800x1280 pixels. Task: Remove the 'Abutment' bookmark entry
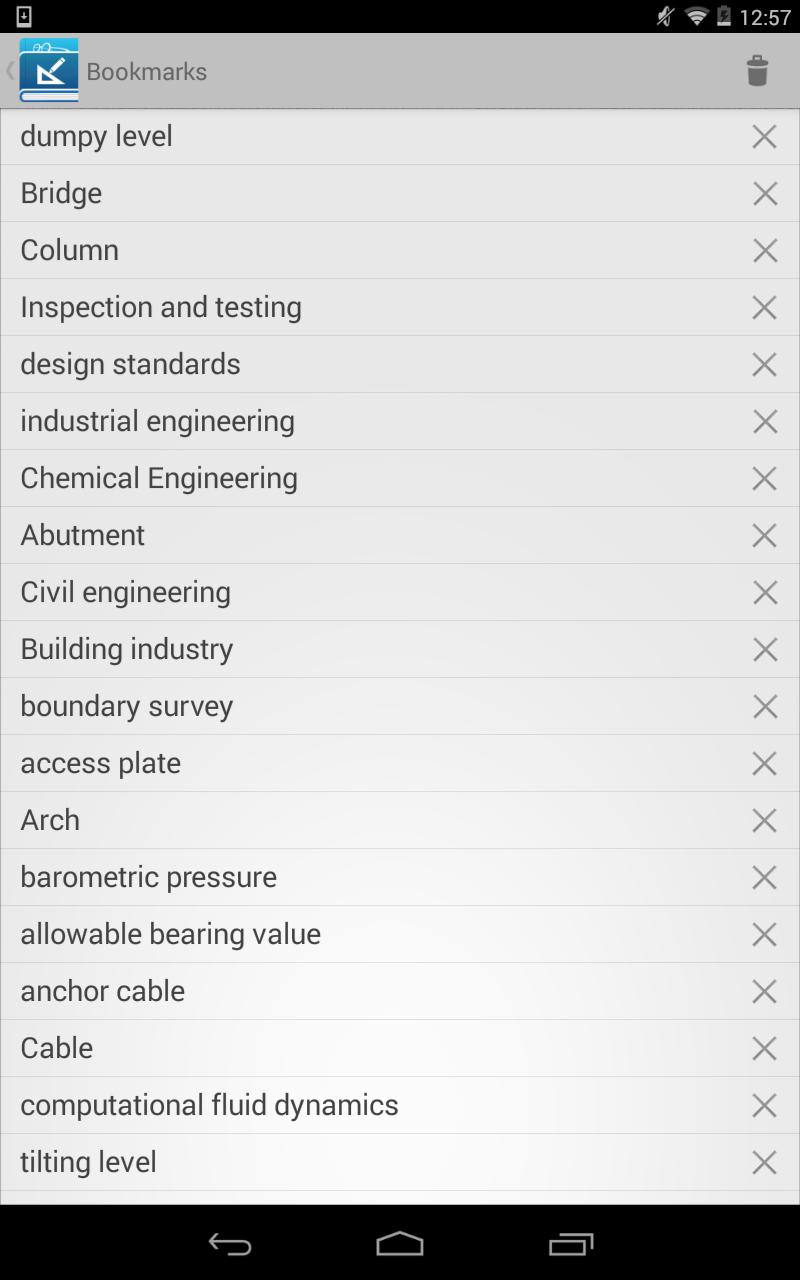click(764, 536)
